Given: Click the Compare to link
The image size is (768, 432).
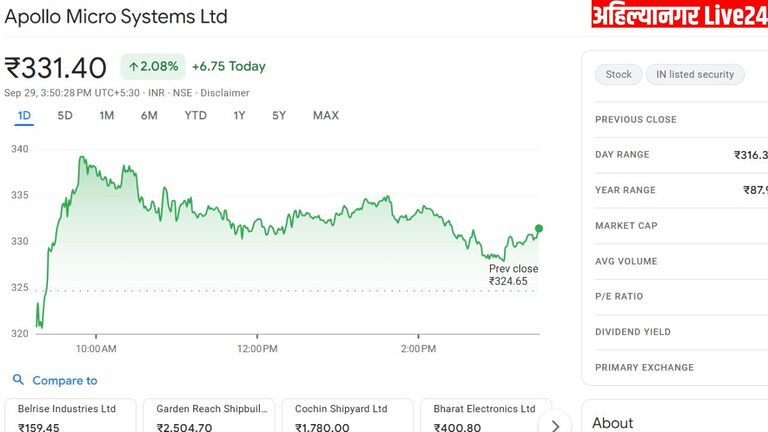Looking at the screenshot, I should 64,380.
